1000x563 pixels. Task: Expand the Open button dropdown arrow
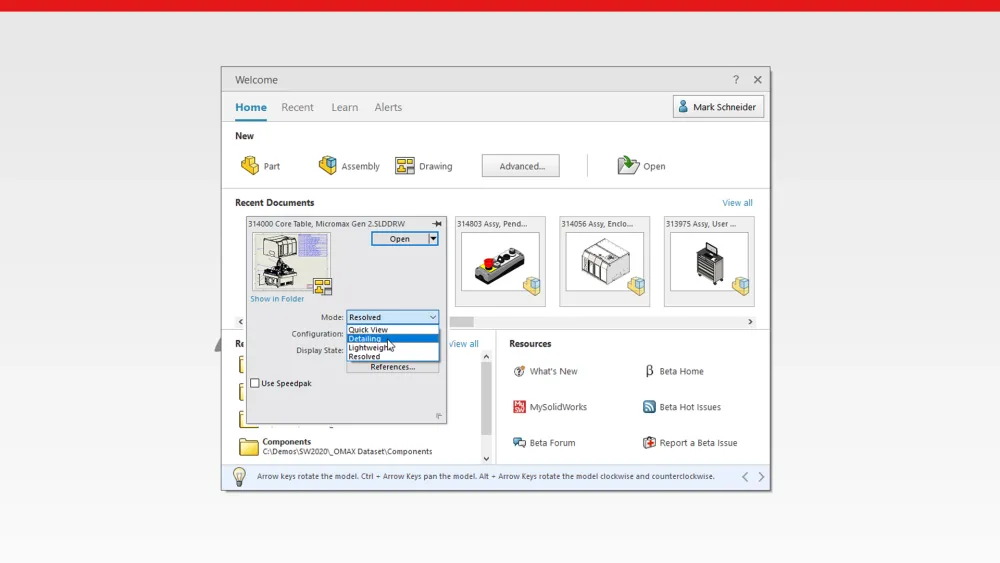tap(433, 238)
